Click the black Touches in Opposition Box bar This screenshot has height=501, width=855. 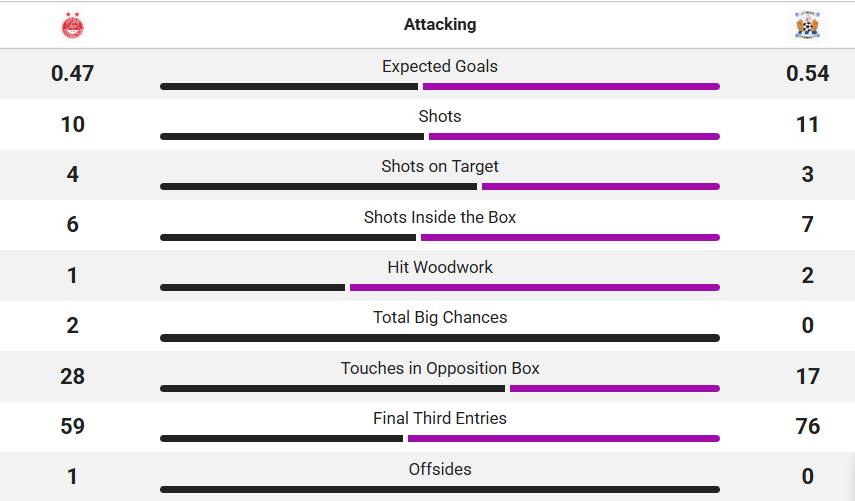click(x=332, y=389)
